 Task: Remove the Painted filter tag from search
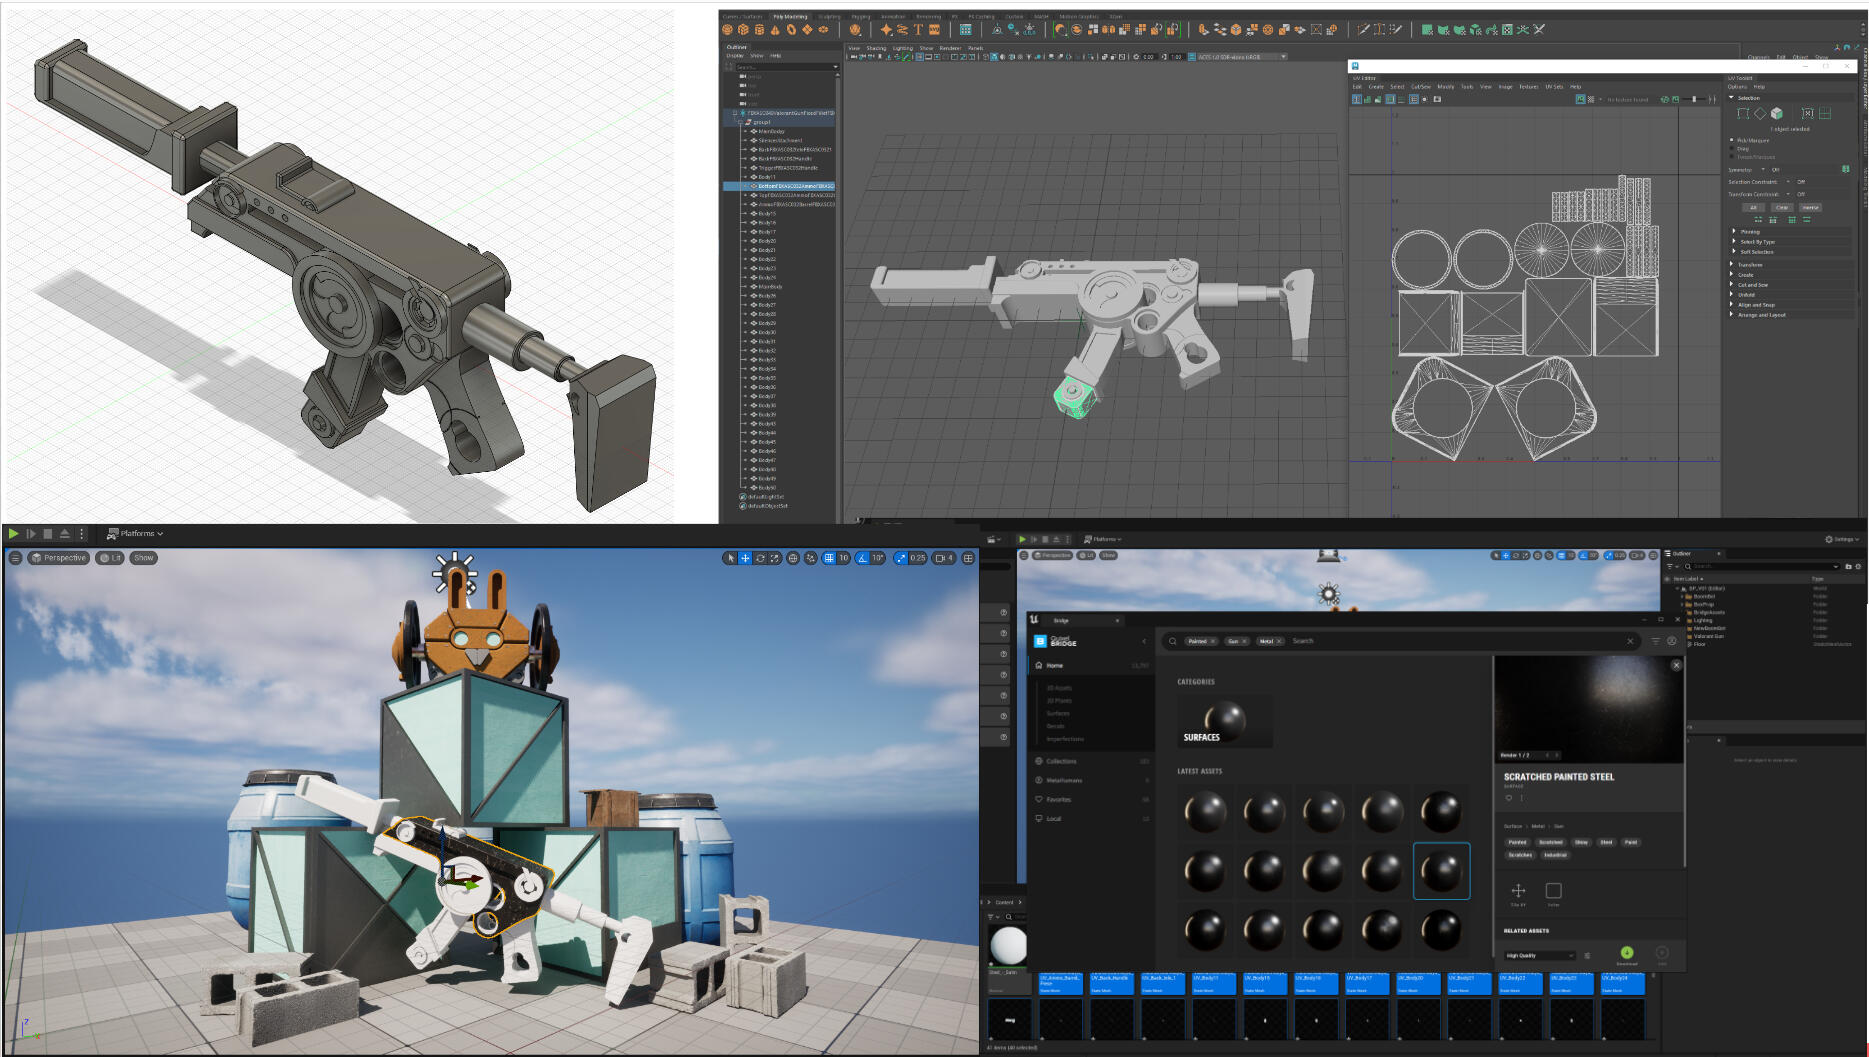click(x=1213, y=641)
